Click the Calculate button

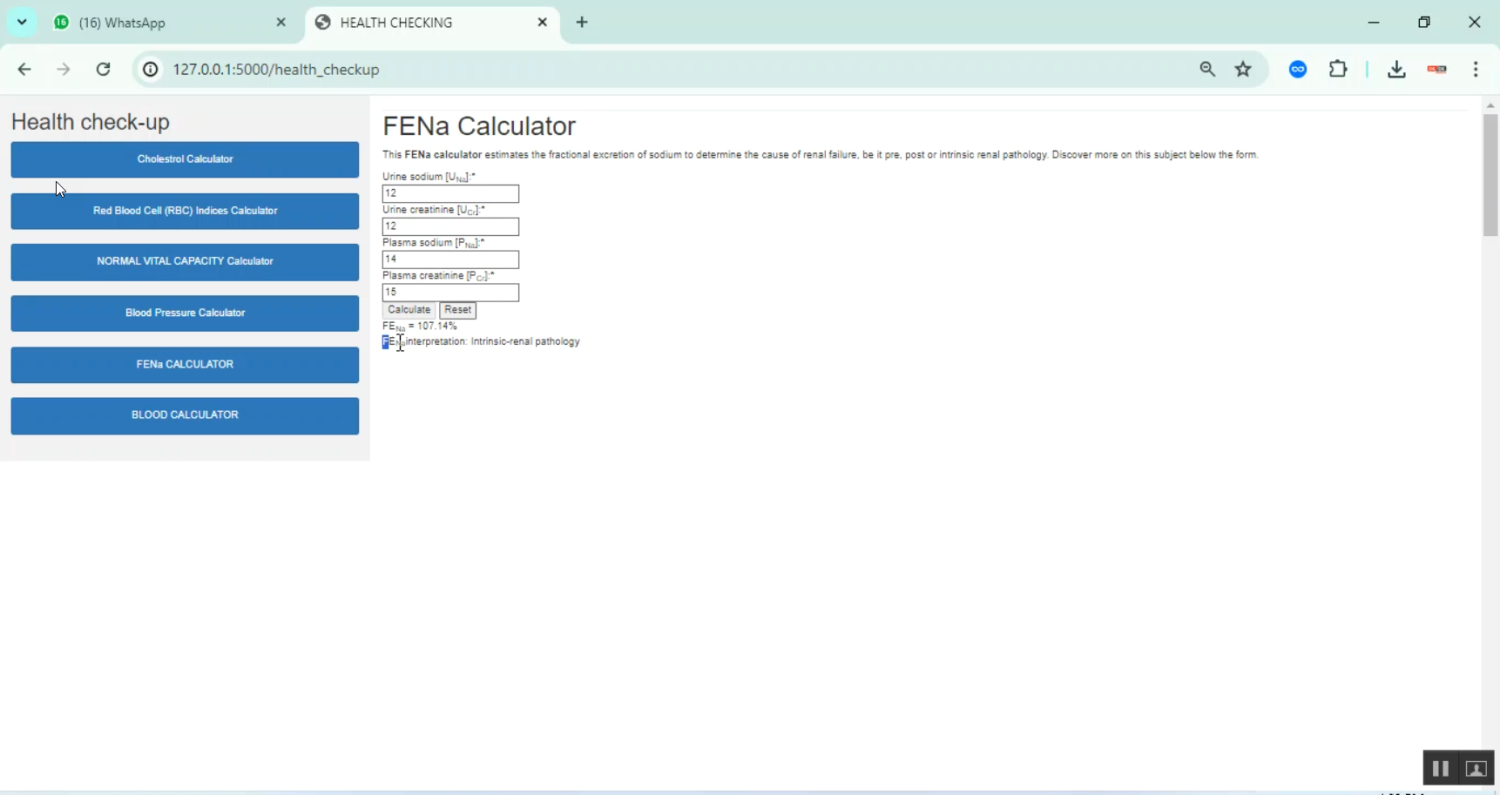(409, 310)
